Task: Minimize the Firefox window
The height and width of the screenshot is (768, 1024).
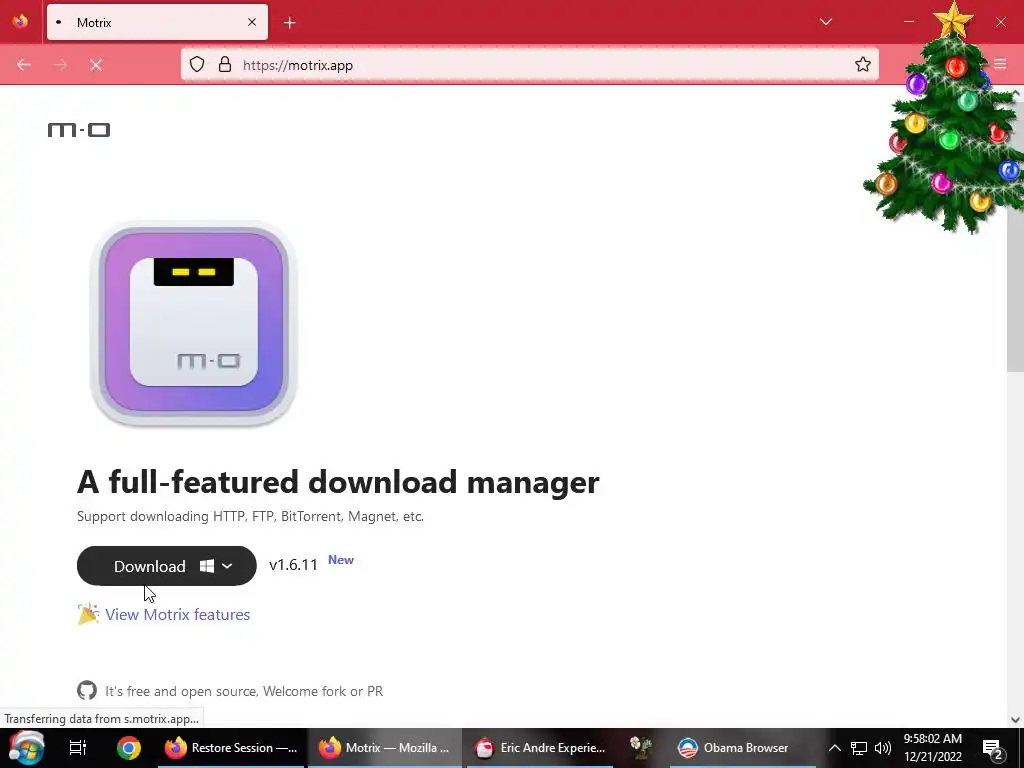Action: point(908,22)
